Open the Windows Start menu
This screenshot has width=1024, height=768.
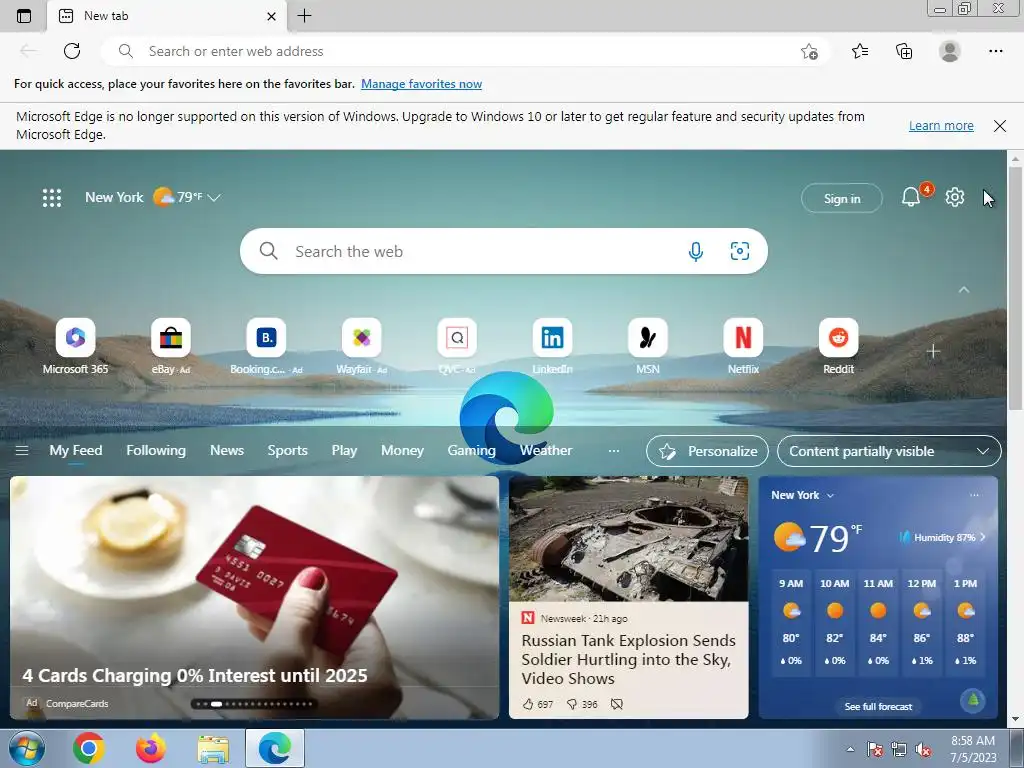27,748
